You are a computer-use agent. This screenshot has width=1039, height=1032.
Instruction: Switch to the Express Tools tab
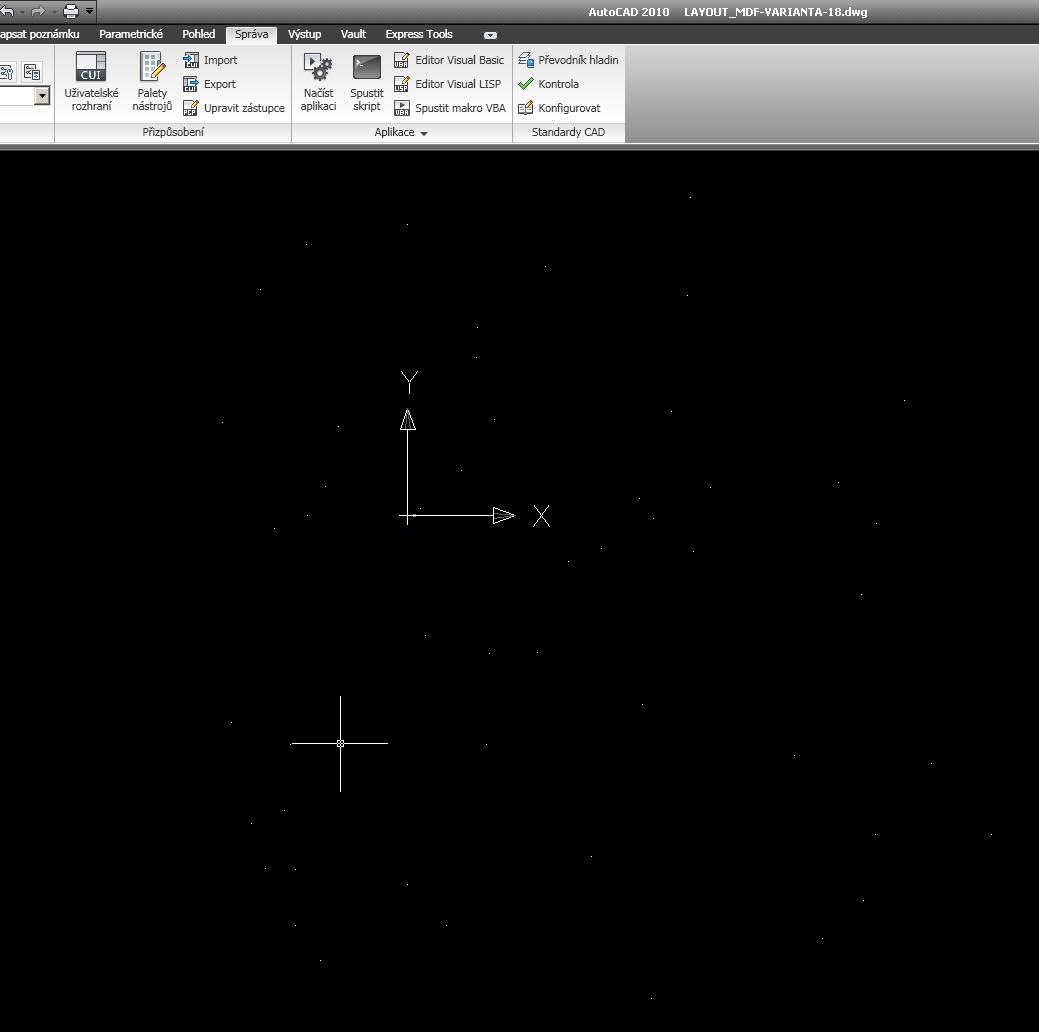tap(419, 34)
